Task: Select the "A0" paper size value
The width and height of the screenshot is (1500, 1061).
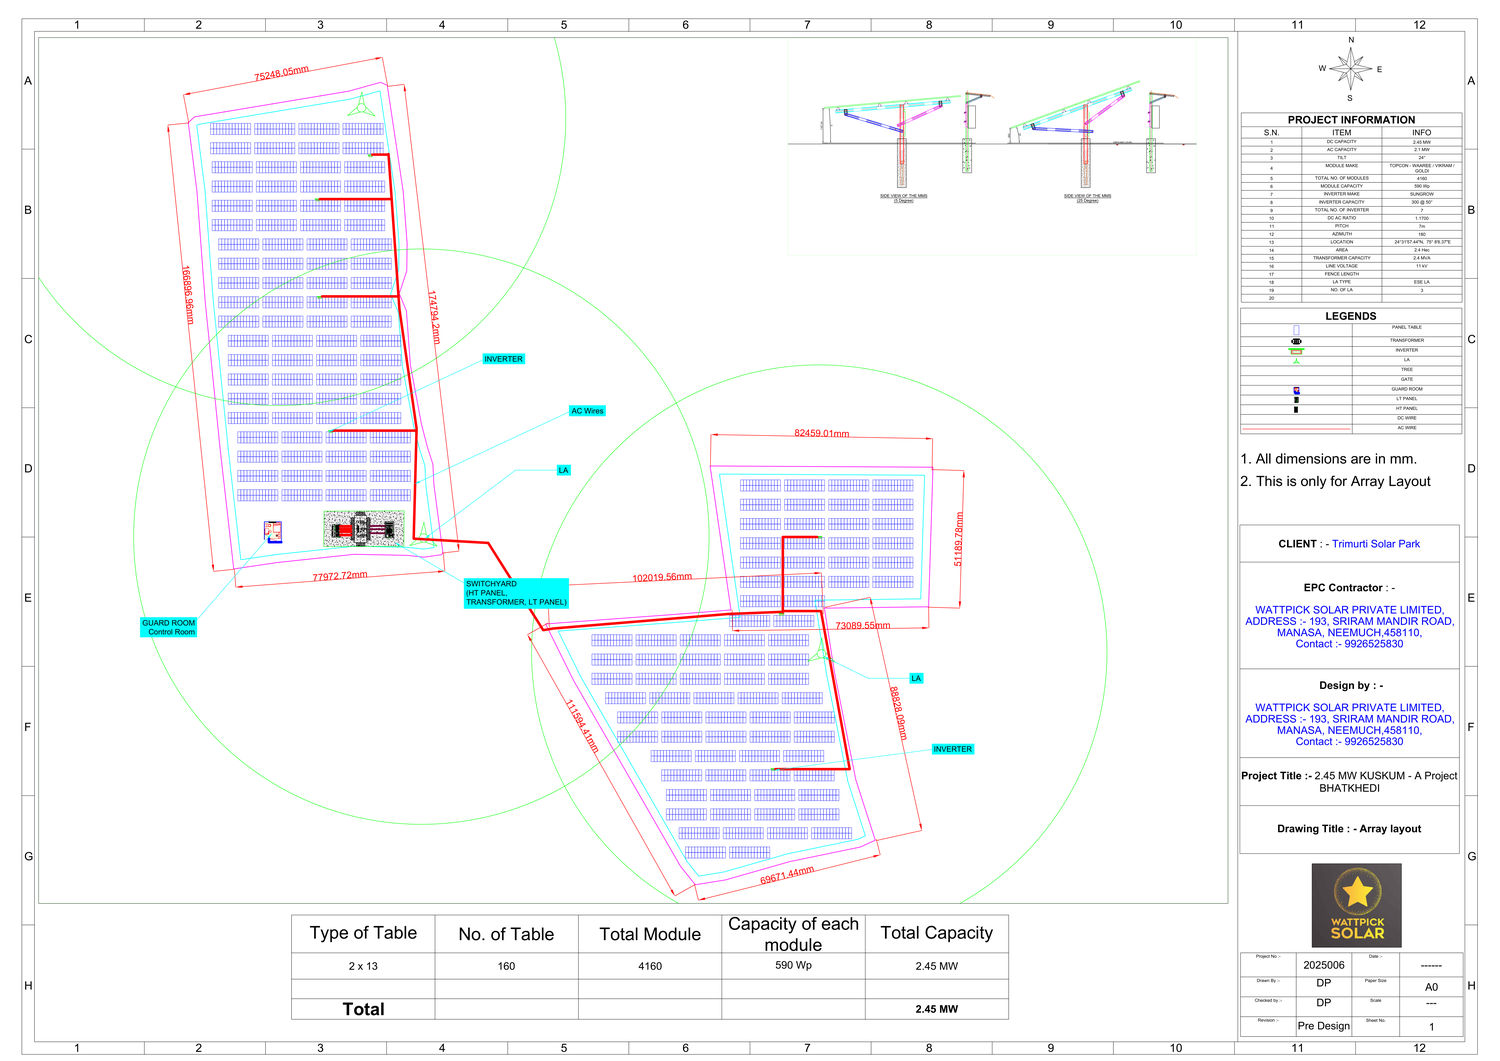Action: (x=1431, y=987)
